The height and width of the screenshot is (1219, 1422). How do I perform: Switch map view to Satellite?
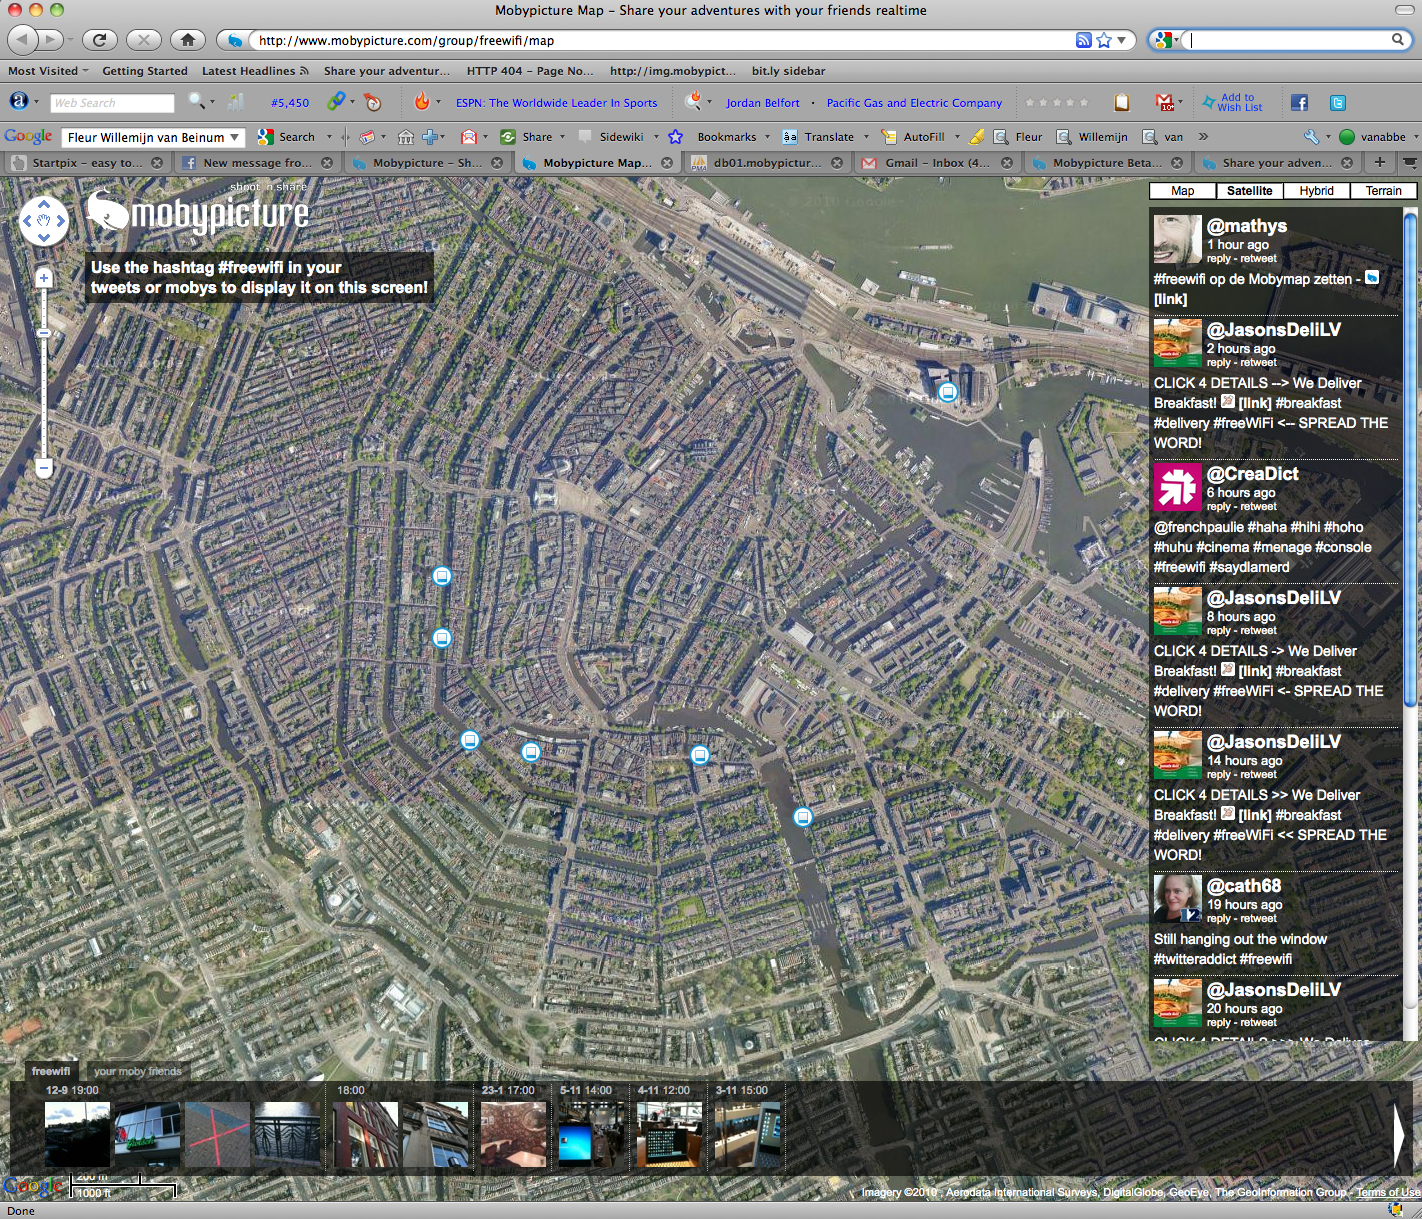1249,191
